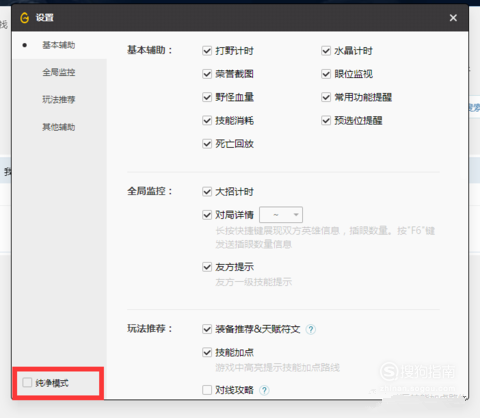Viewport: 480px width, 418px height.
Task: Toggle 技能加点 checkbox
Action: [207, 352]
